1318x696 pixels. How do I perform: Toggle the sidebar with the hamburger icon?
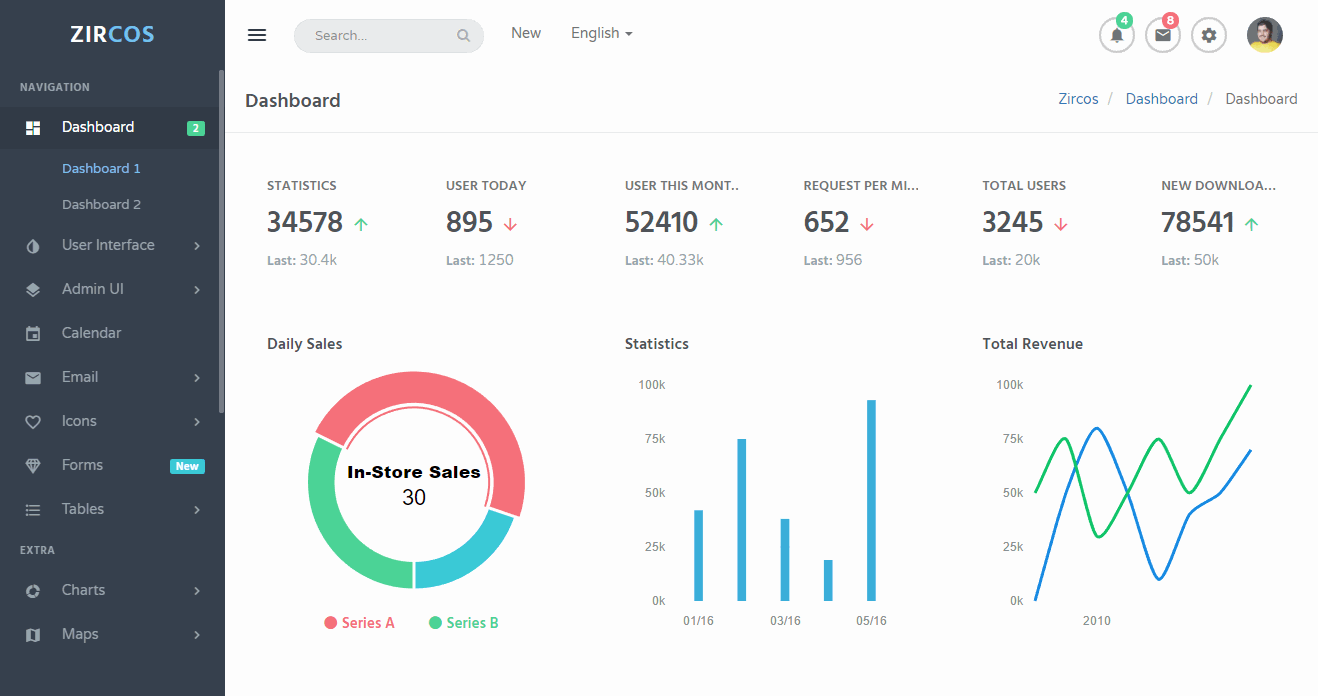tap(257, 34)
